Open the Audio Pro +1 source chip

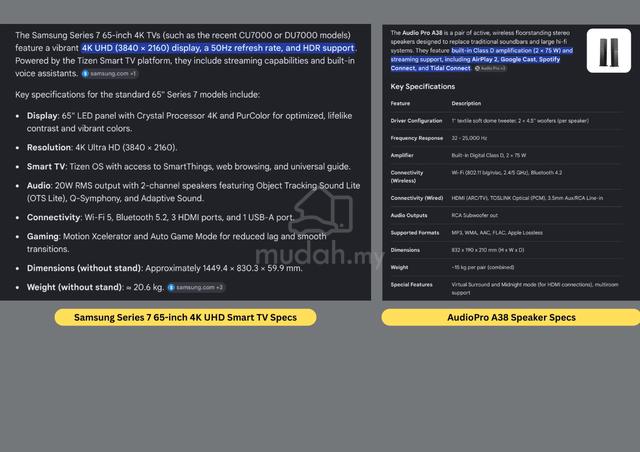click(490, 68)
